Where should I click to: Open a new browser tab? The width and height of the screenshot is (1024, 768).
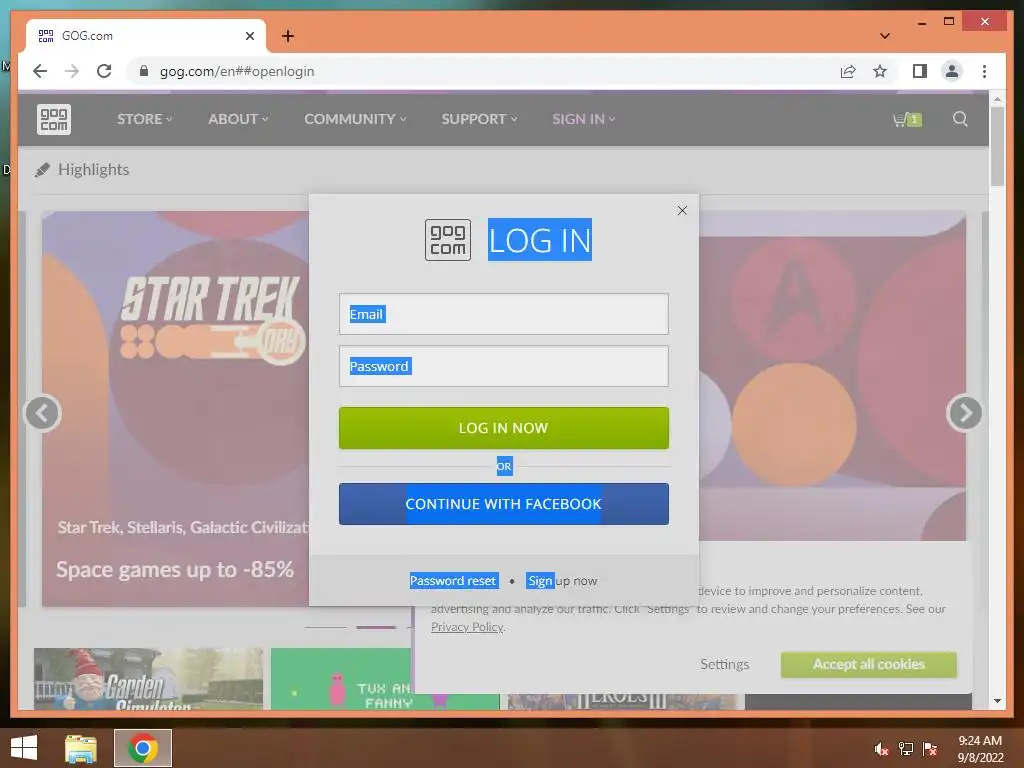coord(288,36)
